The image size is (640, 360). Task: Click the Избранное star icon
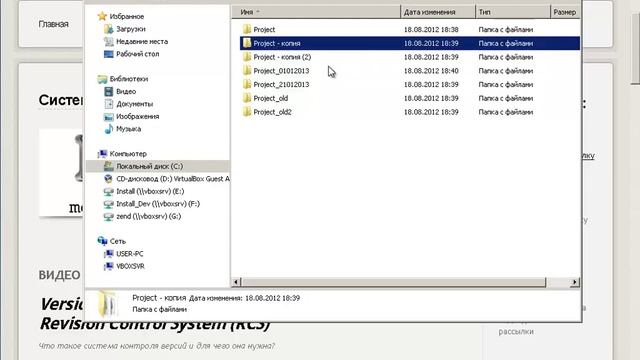point(102,16)
